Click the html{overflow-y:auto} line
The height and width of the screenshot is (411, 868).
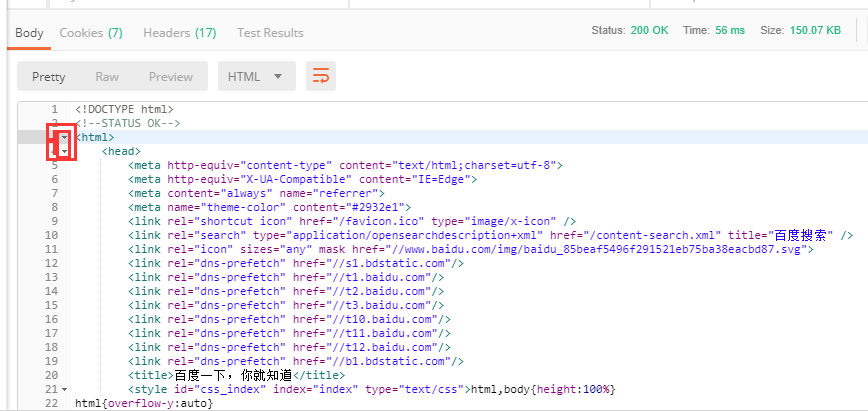click(144, 403)
